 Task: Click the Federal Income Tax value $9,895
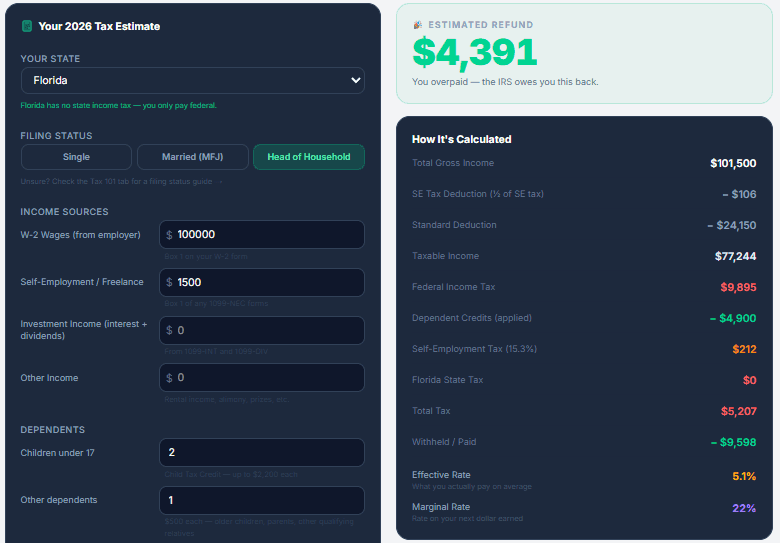(x=738, y=287)
